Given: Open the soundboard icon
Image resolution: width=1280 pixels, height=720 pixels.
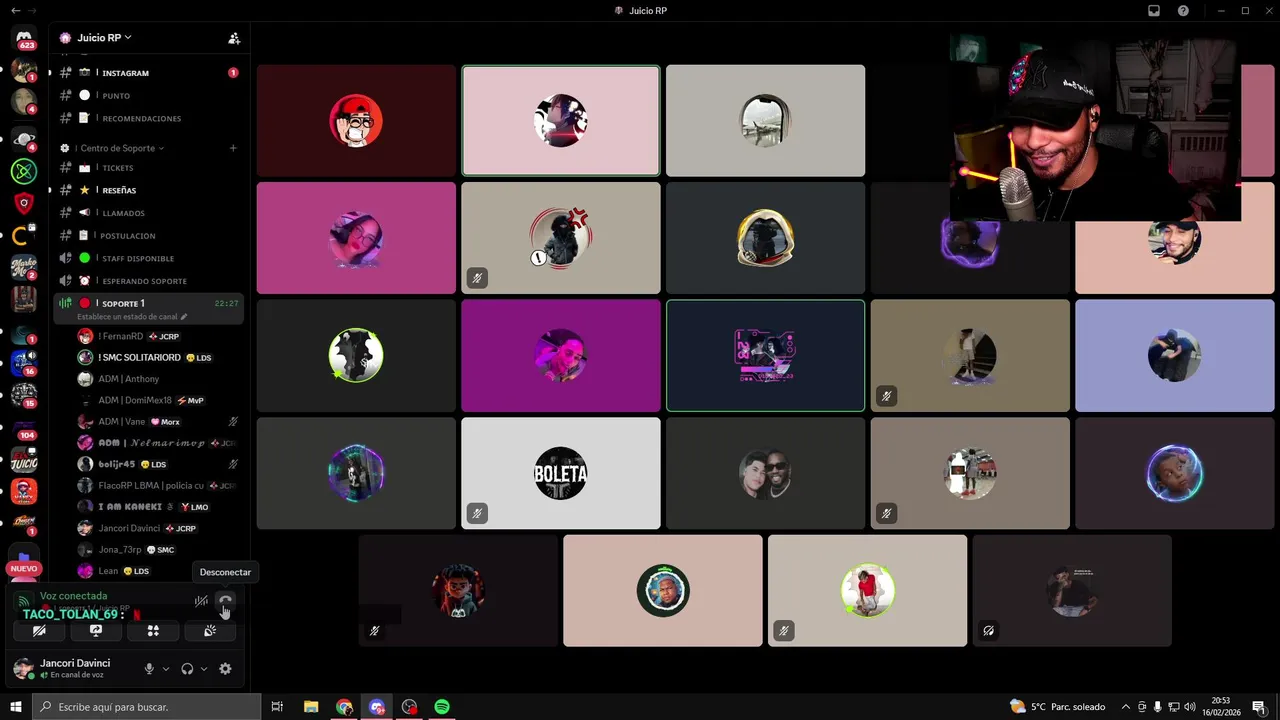Looking at the screenshot, I should [210, 631].
